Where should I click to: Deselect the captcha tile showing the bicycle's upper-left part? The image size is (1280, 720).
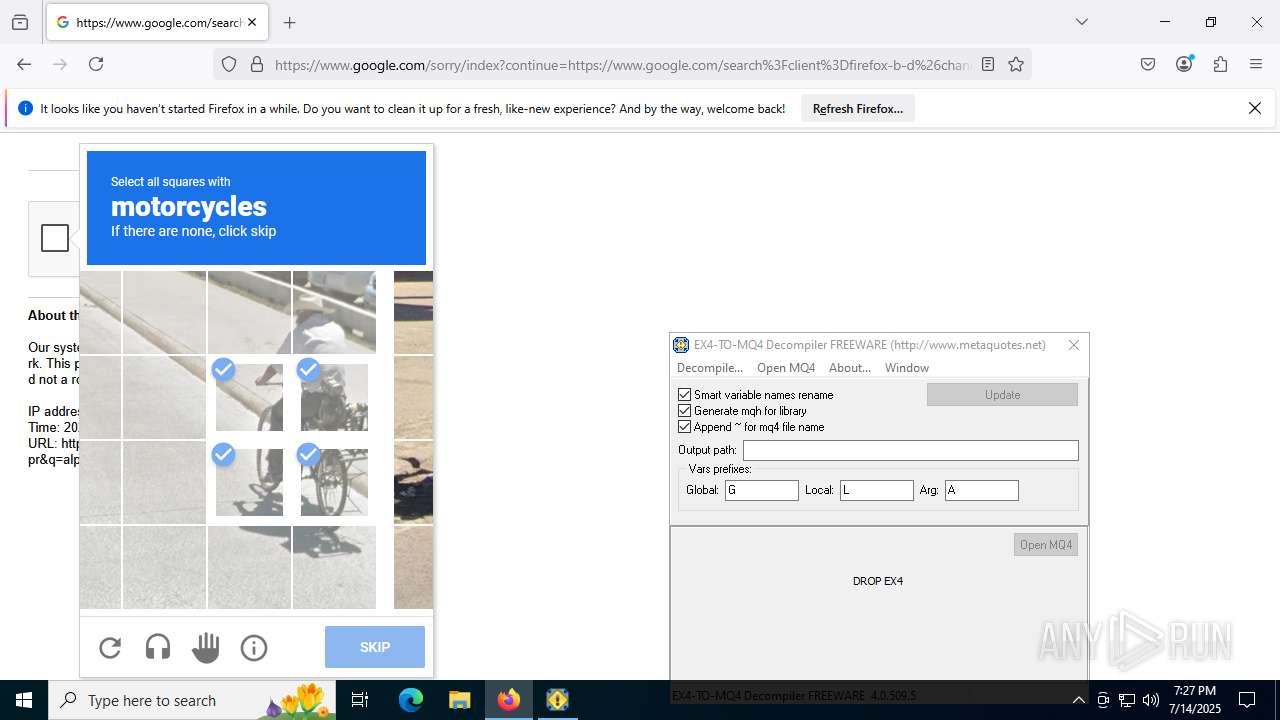(249, 398)
